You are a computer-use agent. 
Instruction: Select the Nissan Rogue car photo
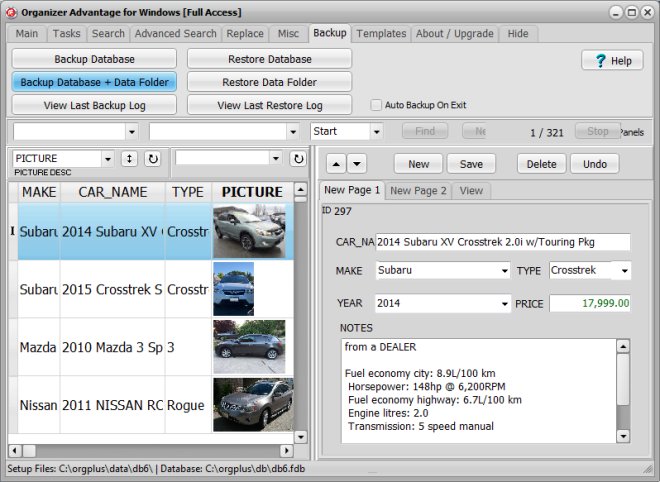coord(253,405)
